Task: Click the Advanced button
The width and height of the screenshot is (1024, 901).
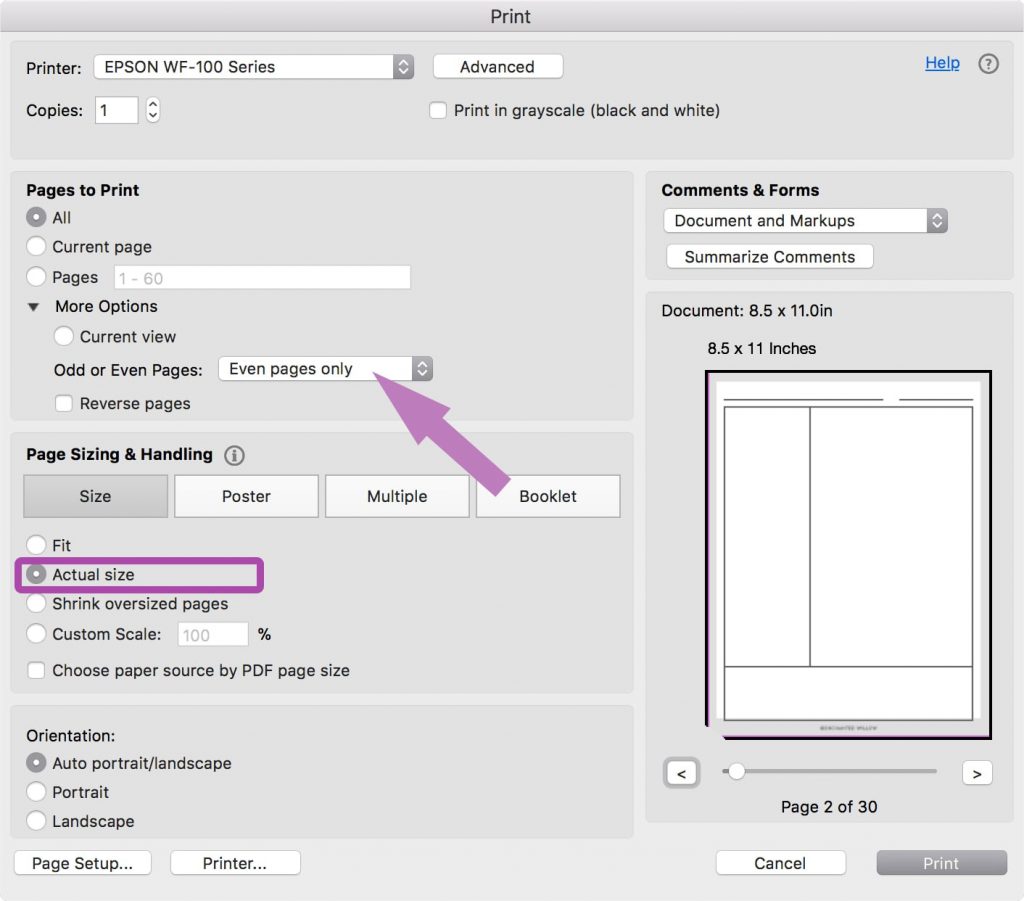Action: 497,67
